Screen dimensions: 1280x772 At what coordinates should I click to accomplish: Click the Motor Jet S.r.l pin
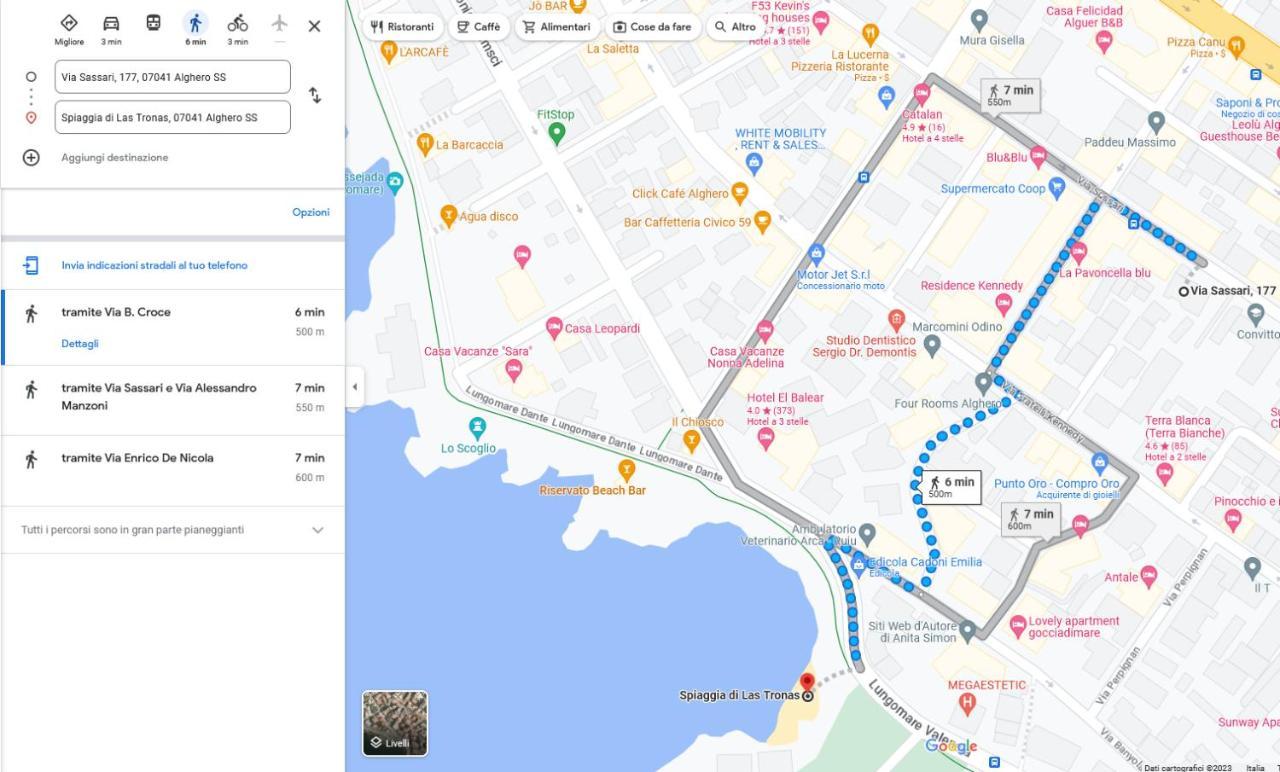point(817,253)
